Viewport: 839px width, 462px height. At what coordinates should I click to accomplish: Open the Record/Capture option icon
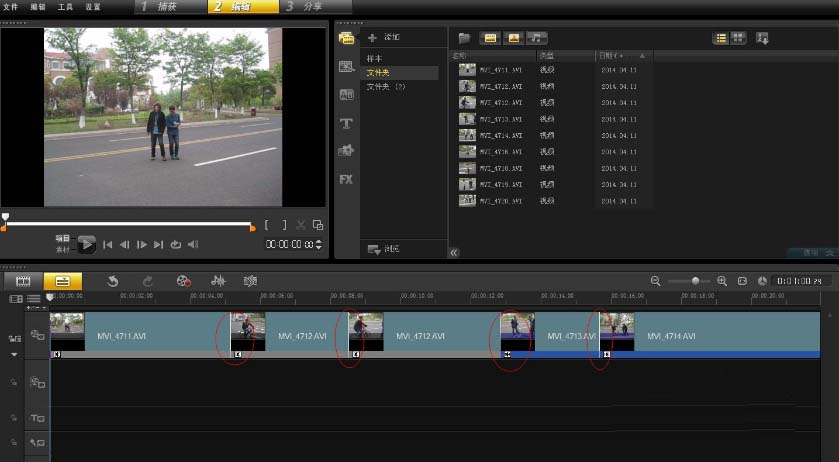coord(184,281)
